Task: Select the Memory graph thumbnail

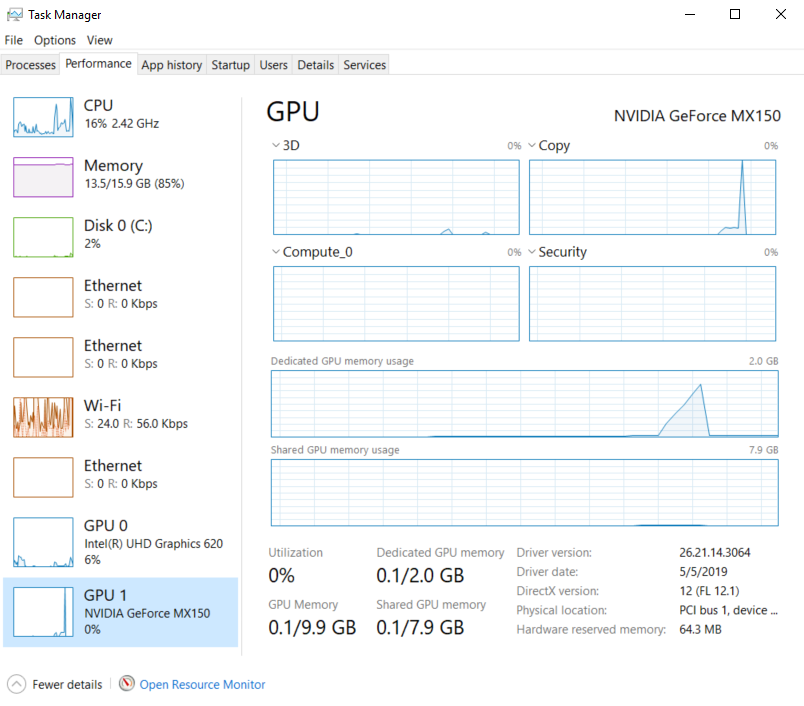Action: pos(43,177)
